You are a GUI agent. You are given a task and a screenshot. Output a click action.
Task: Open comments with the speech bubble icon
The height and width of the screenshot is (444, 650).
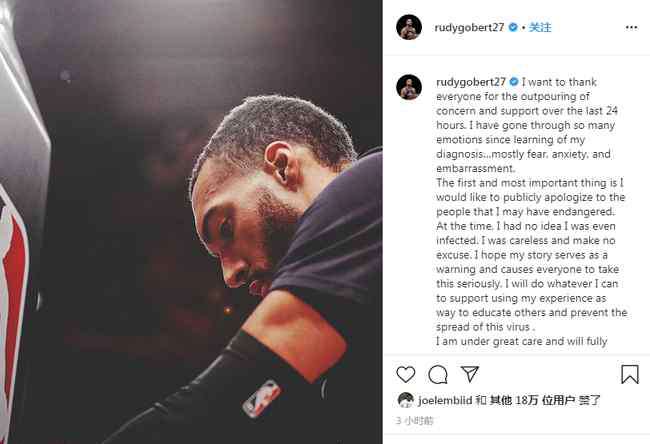click(x=438, y=374)
